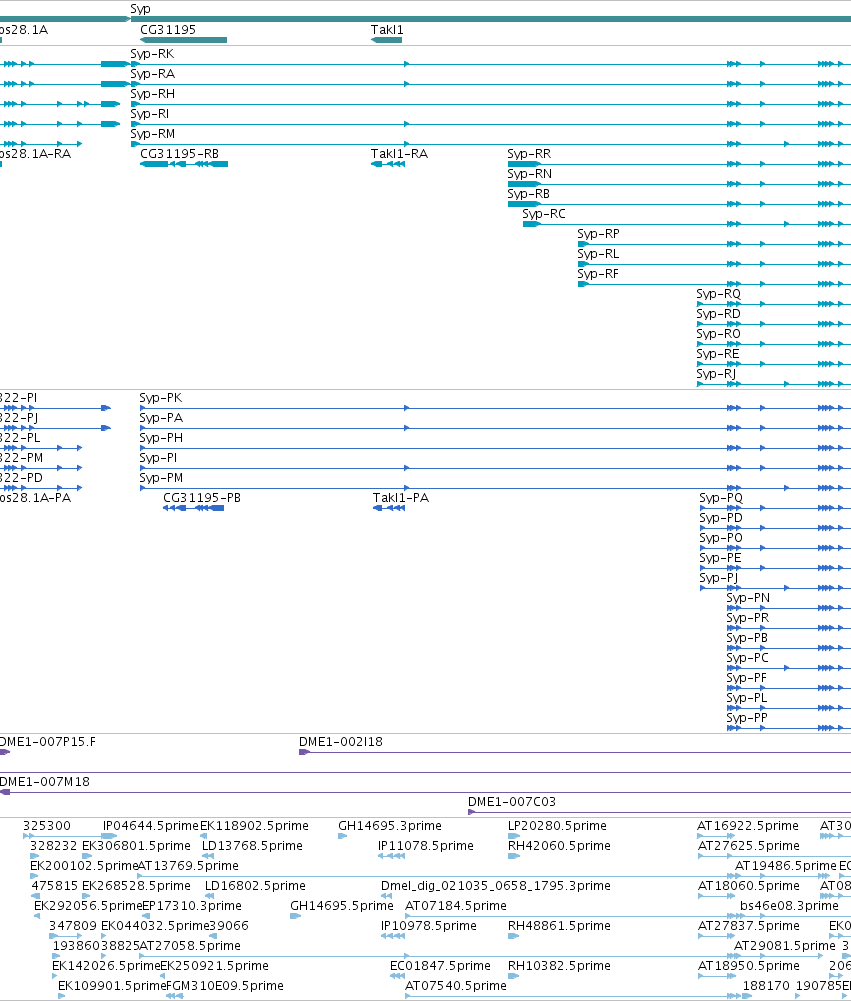Open protein Syp-PN

point(748,598)
